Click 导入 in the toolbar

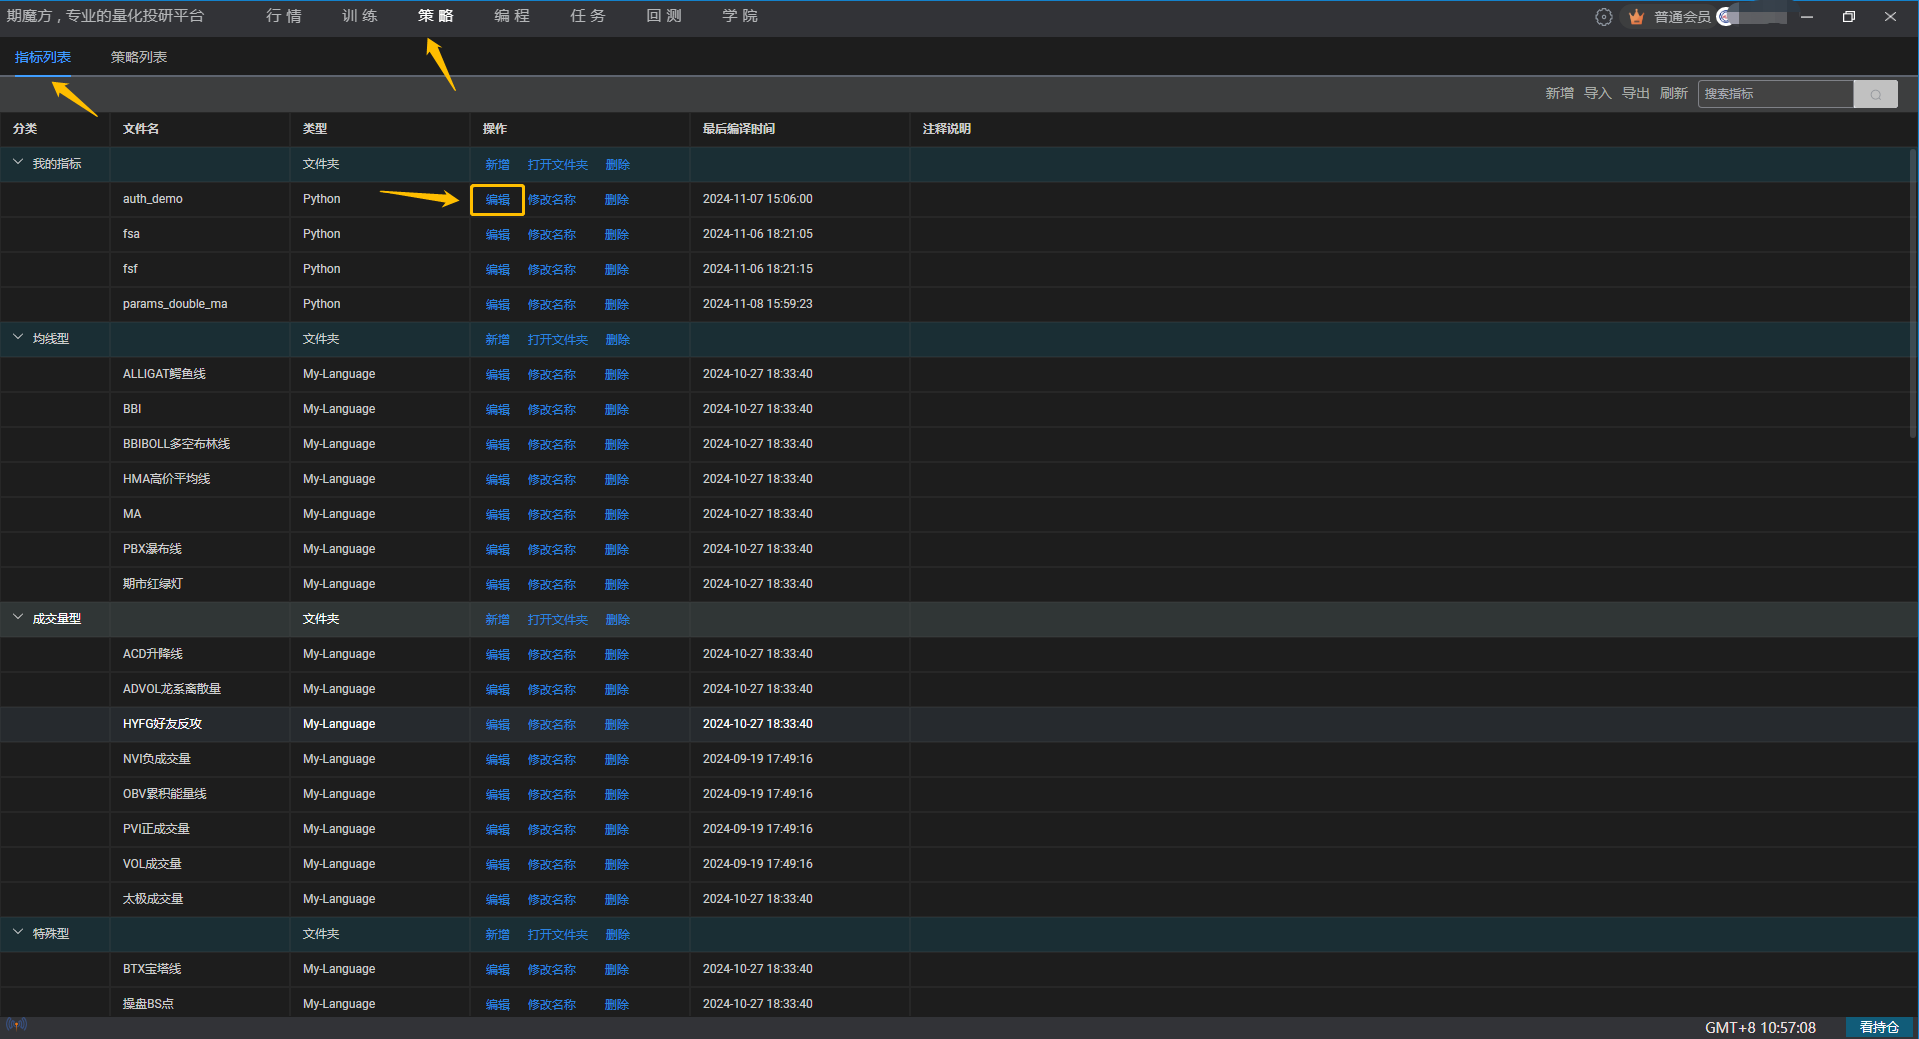tap(1597, 93)
